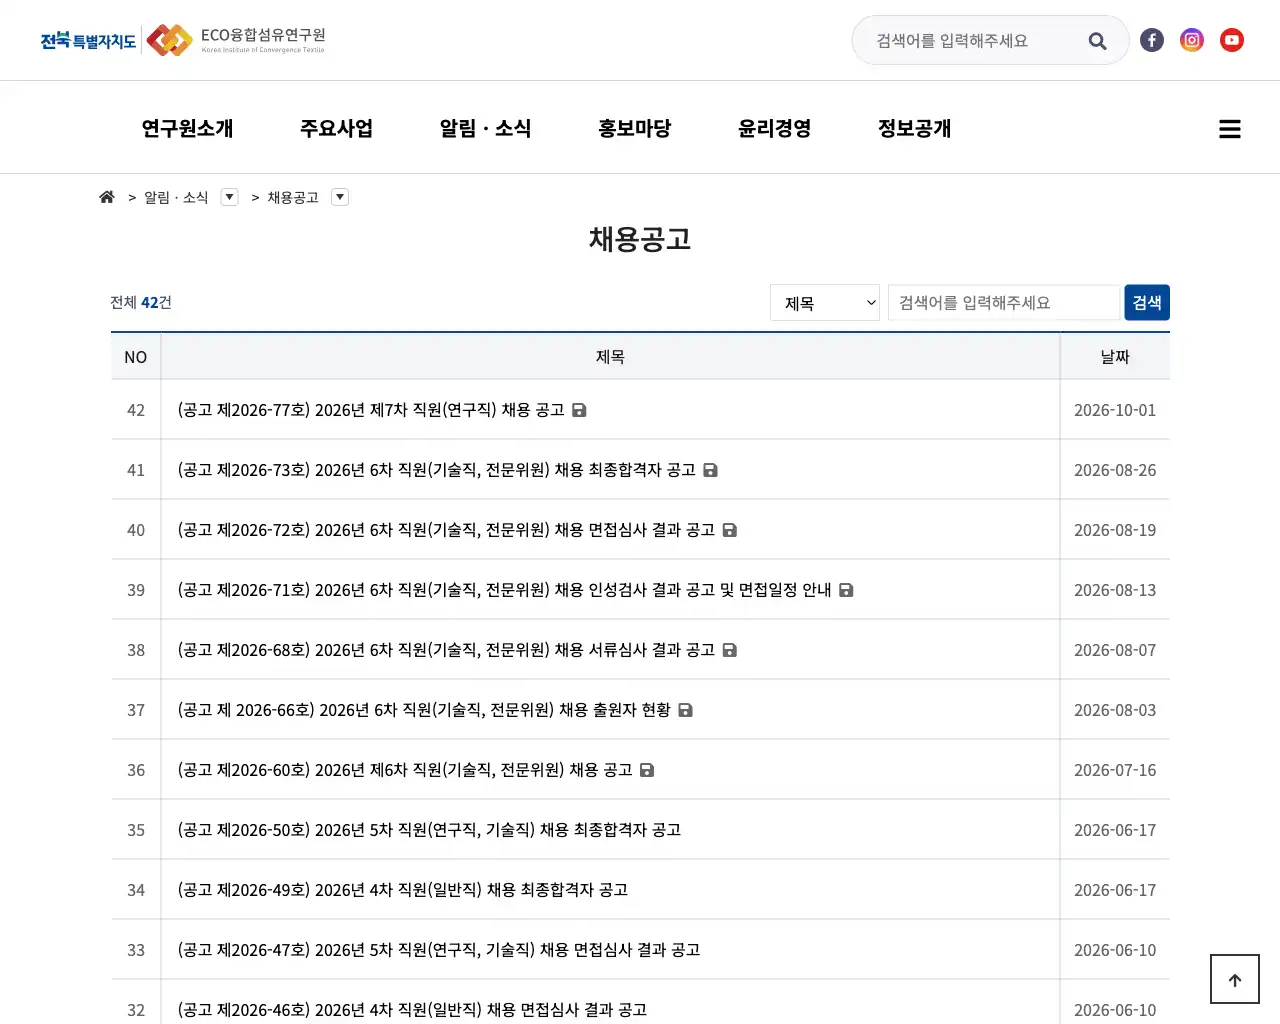Open 제2026-46호 4차 면접심사 결과 post

pyautogui.click(x=412, y=1010)
